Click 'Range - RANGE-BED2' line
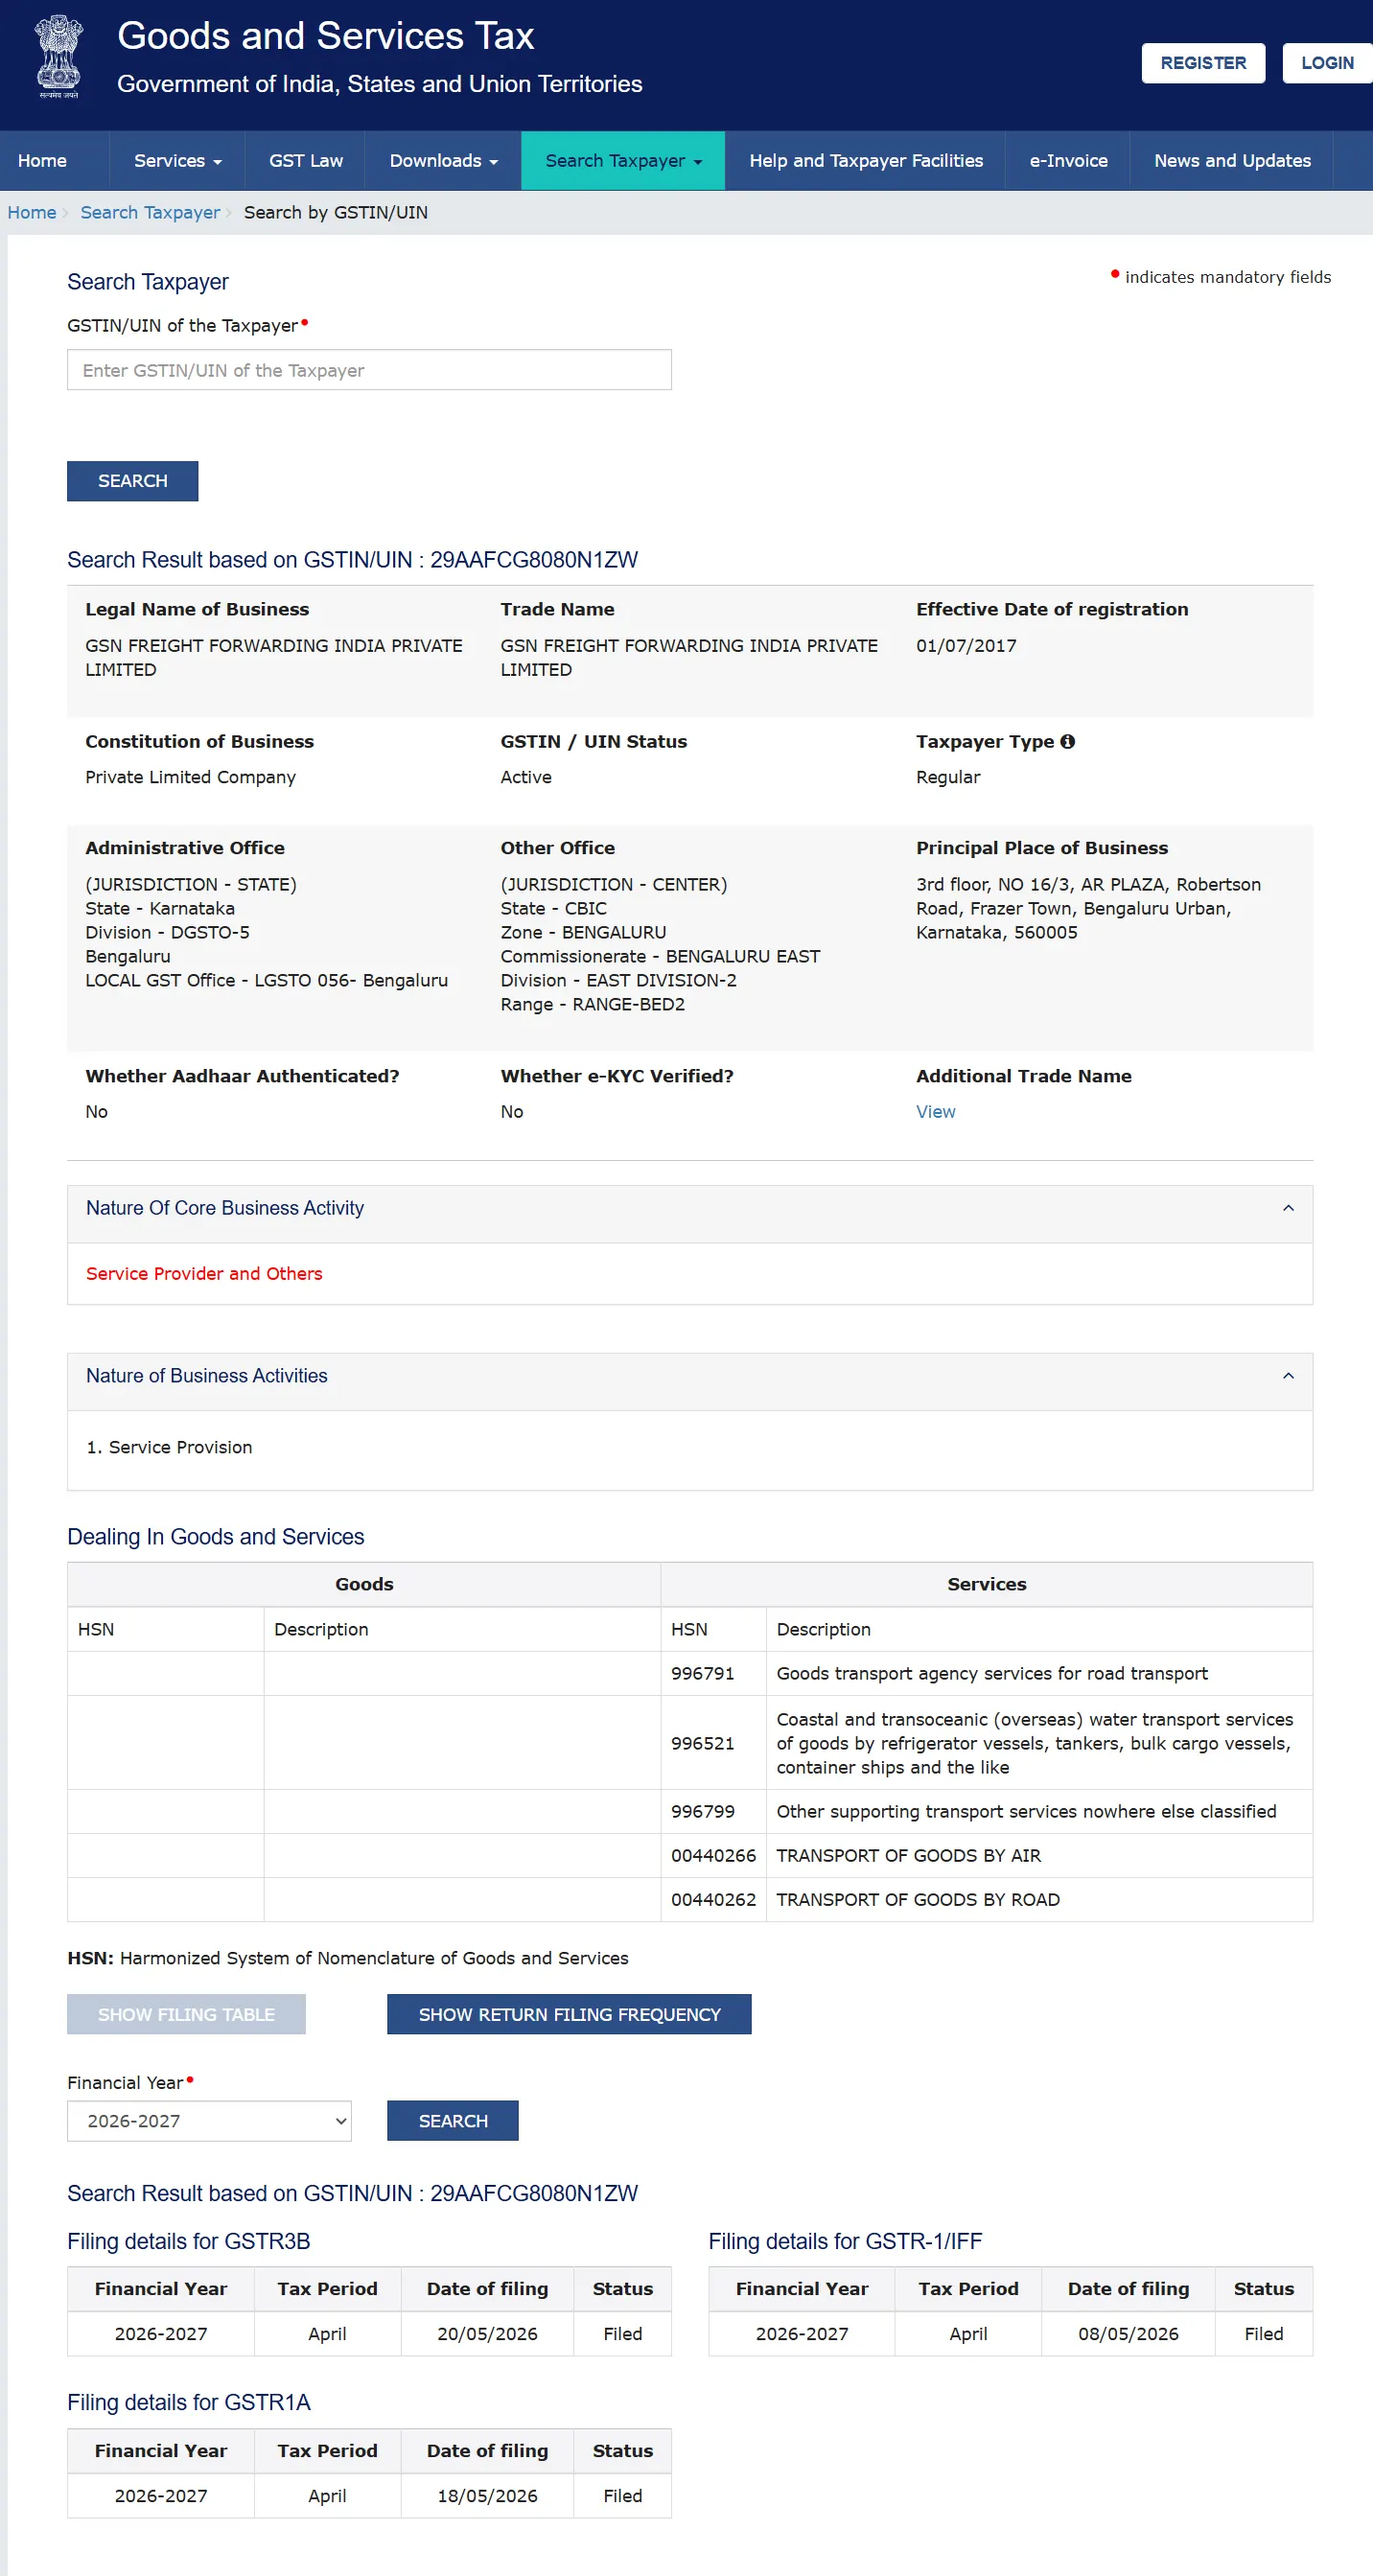 coord(592,1004)
